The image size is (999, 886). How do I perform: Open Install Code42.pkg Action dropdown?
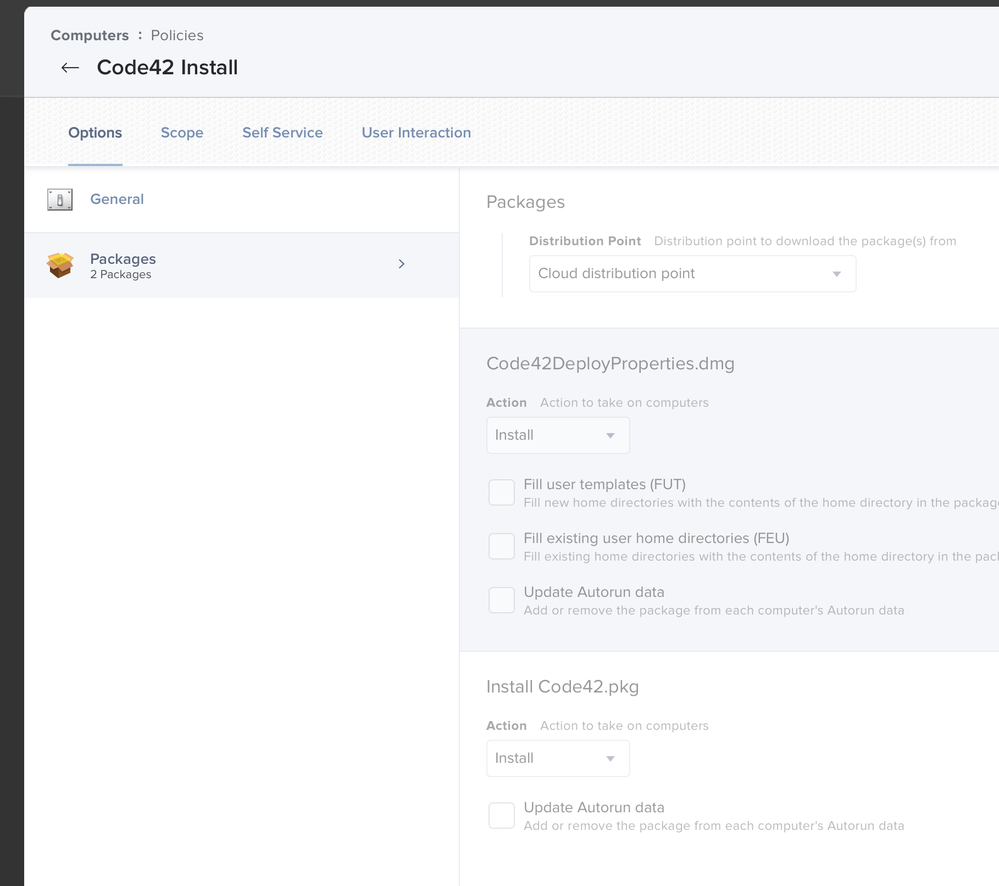[x=558, y=759]
